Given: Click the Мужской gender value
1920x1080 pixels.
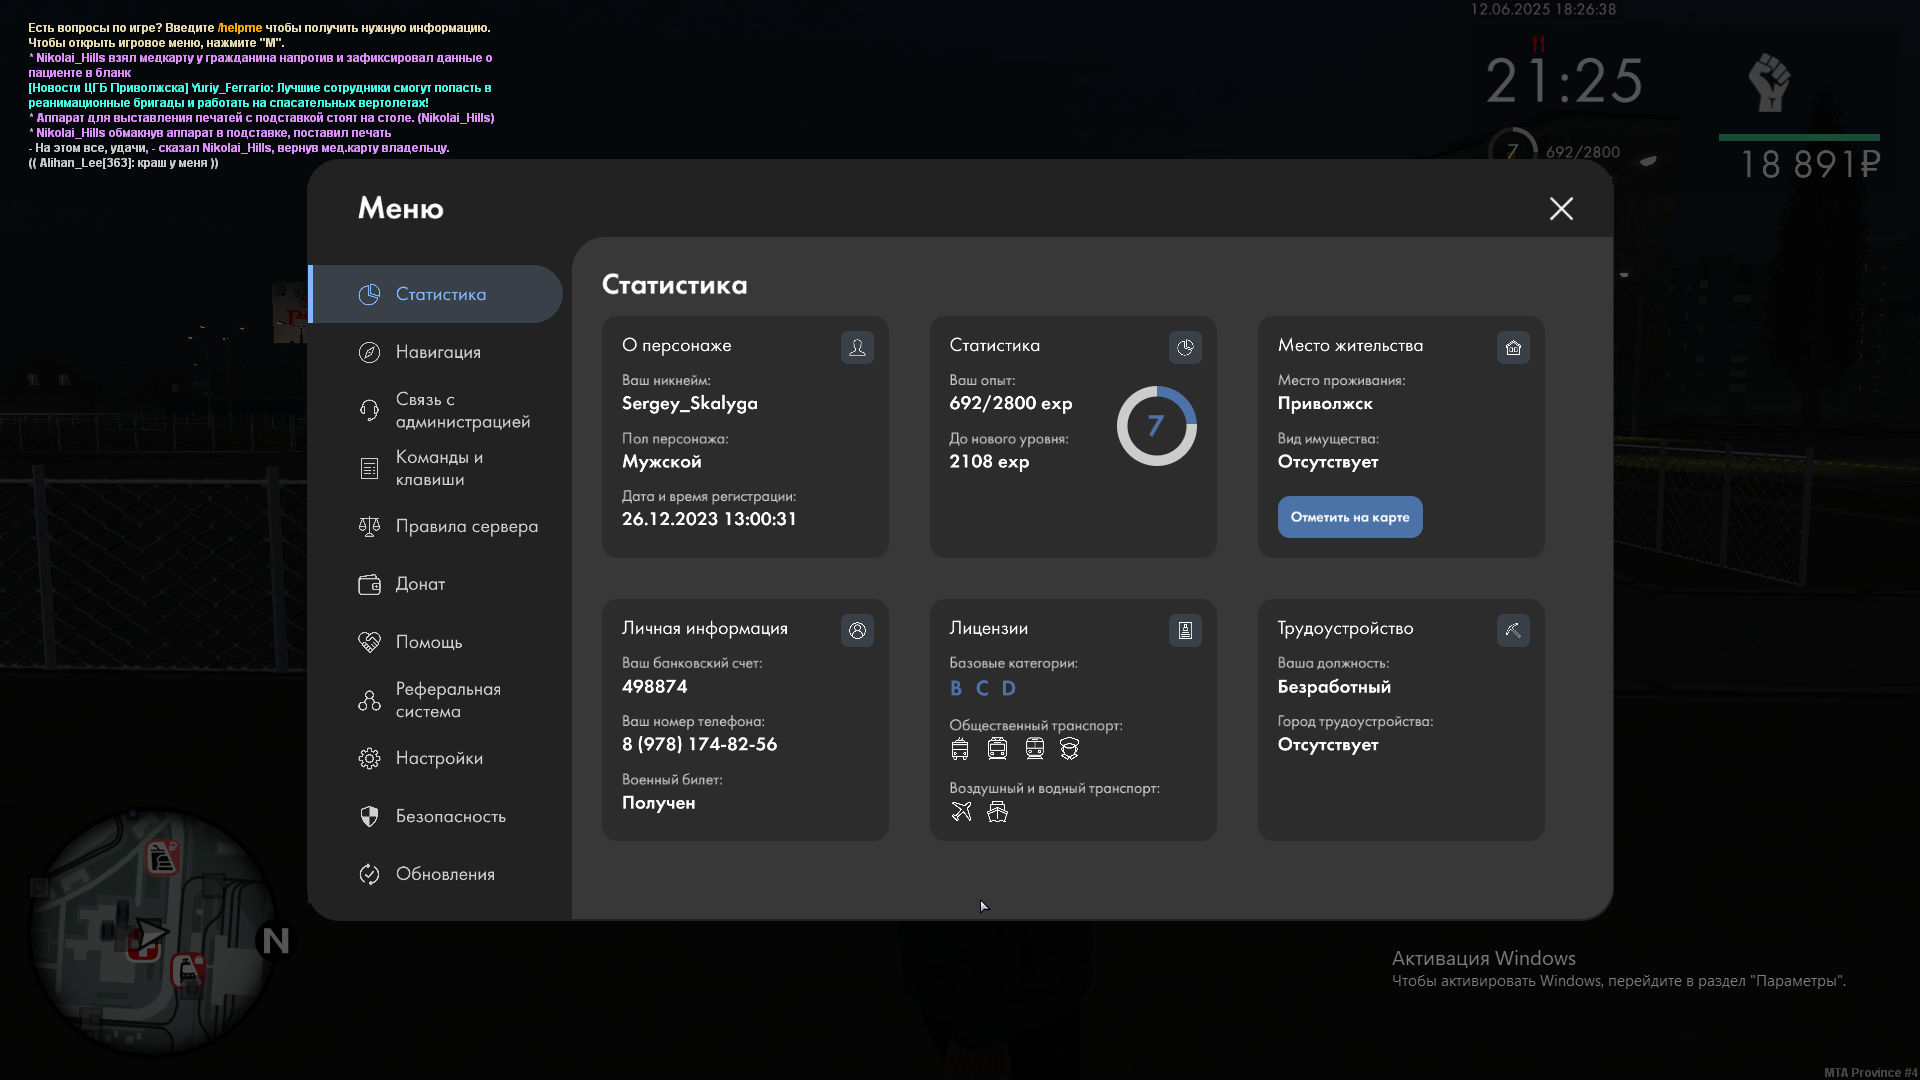Looking at the screenshot, I should point(662,462).
